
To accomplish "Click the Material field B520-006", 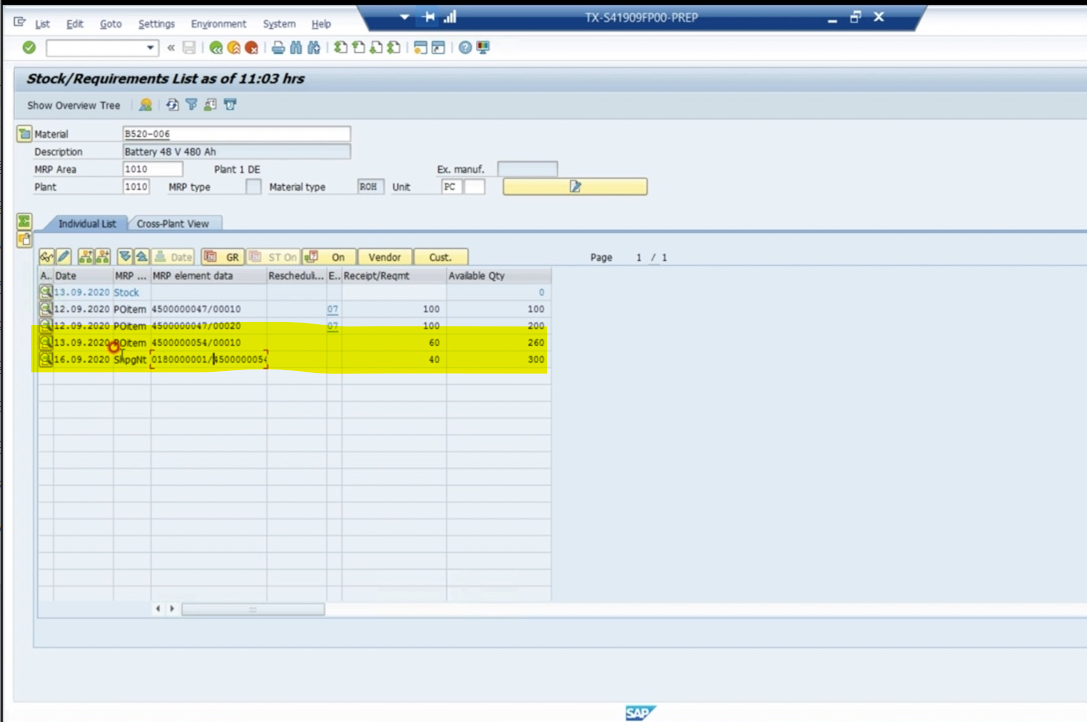I will point(236,134).
